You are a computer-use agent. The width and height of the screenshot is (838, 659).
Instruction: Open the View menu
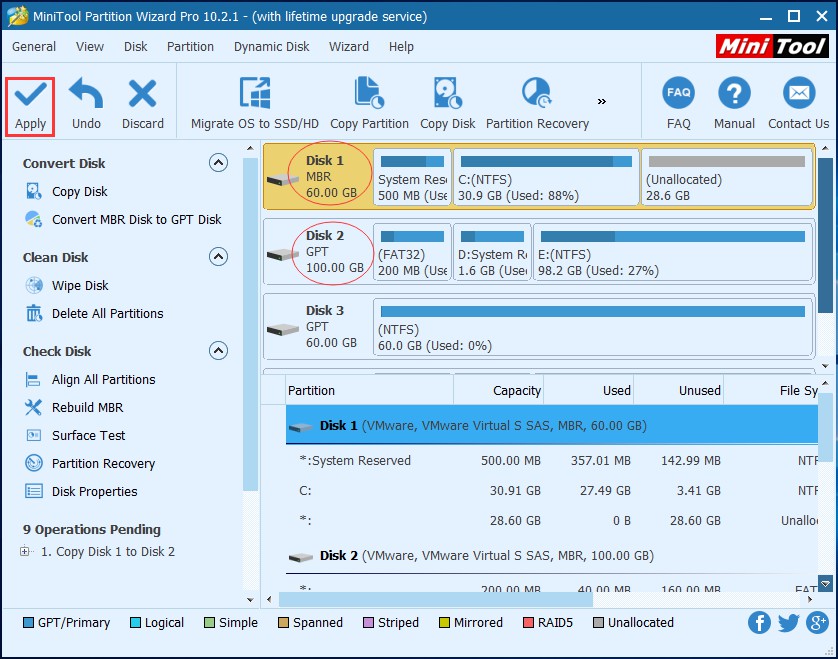90,47
